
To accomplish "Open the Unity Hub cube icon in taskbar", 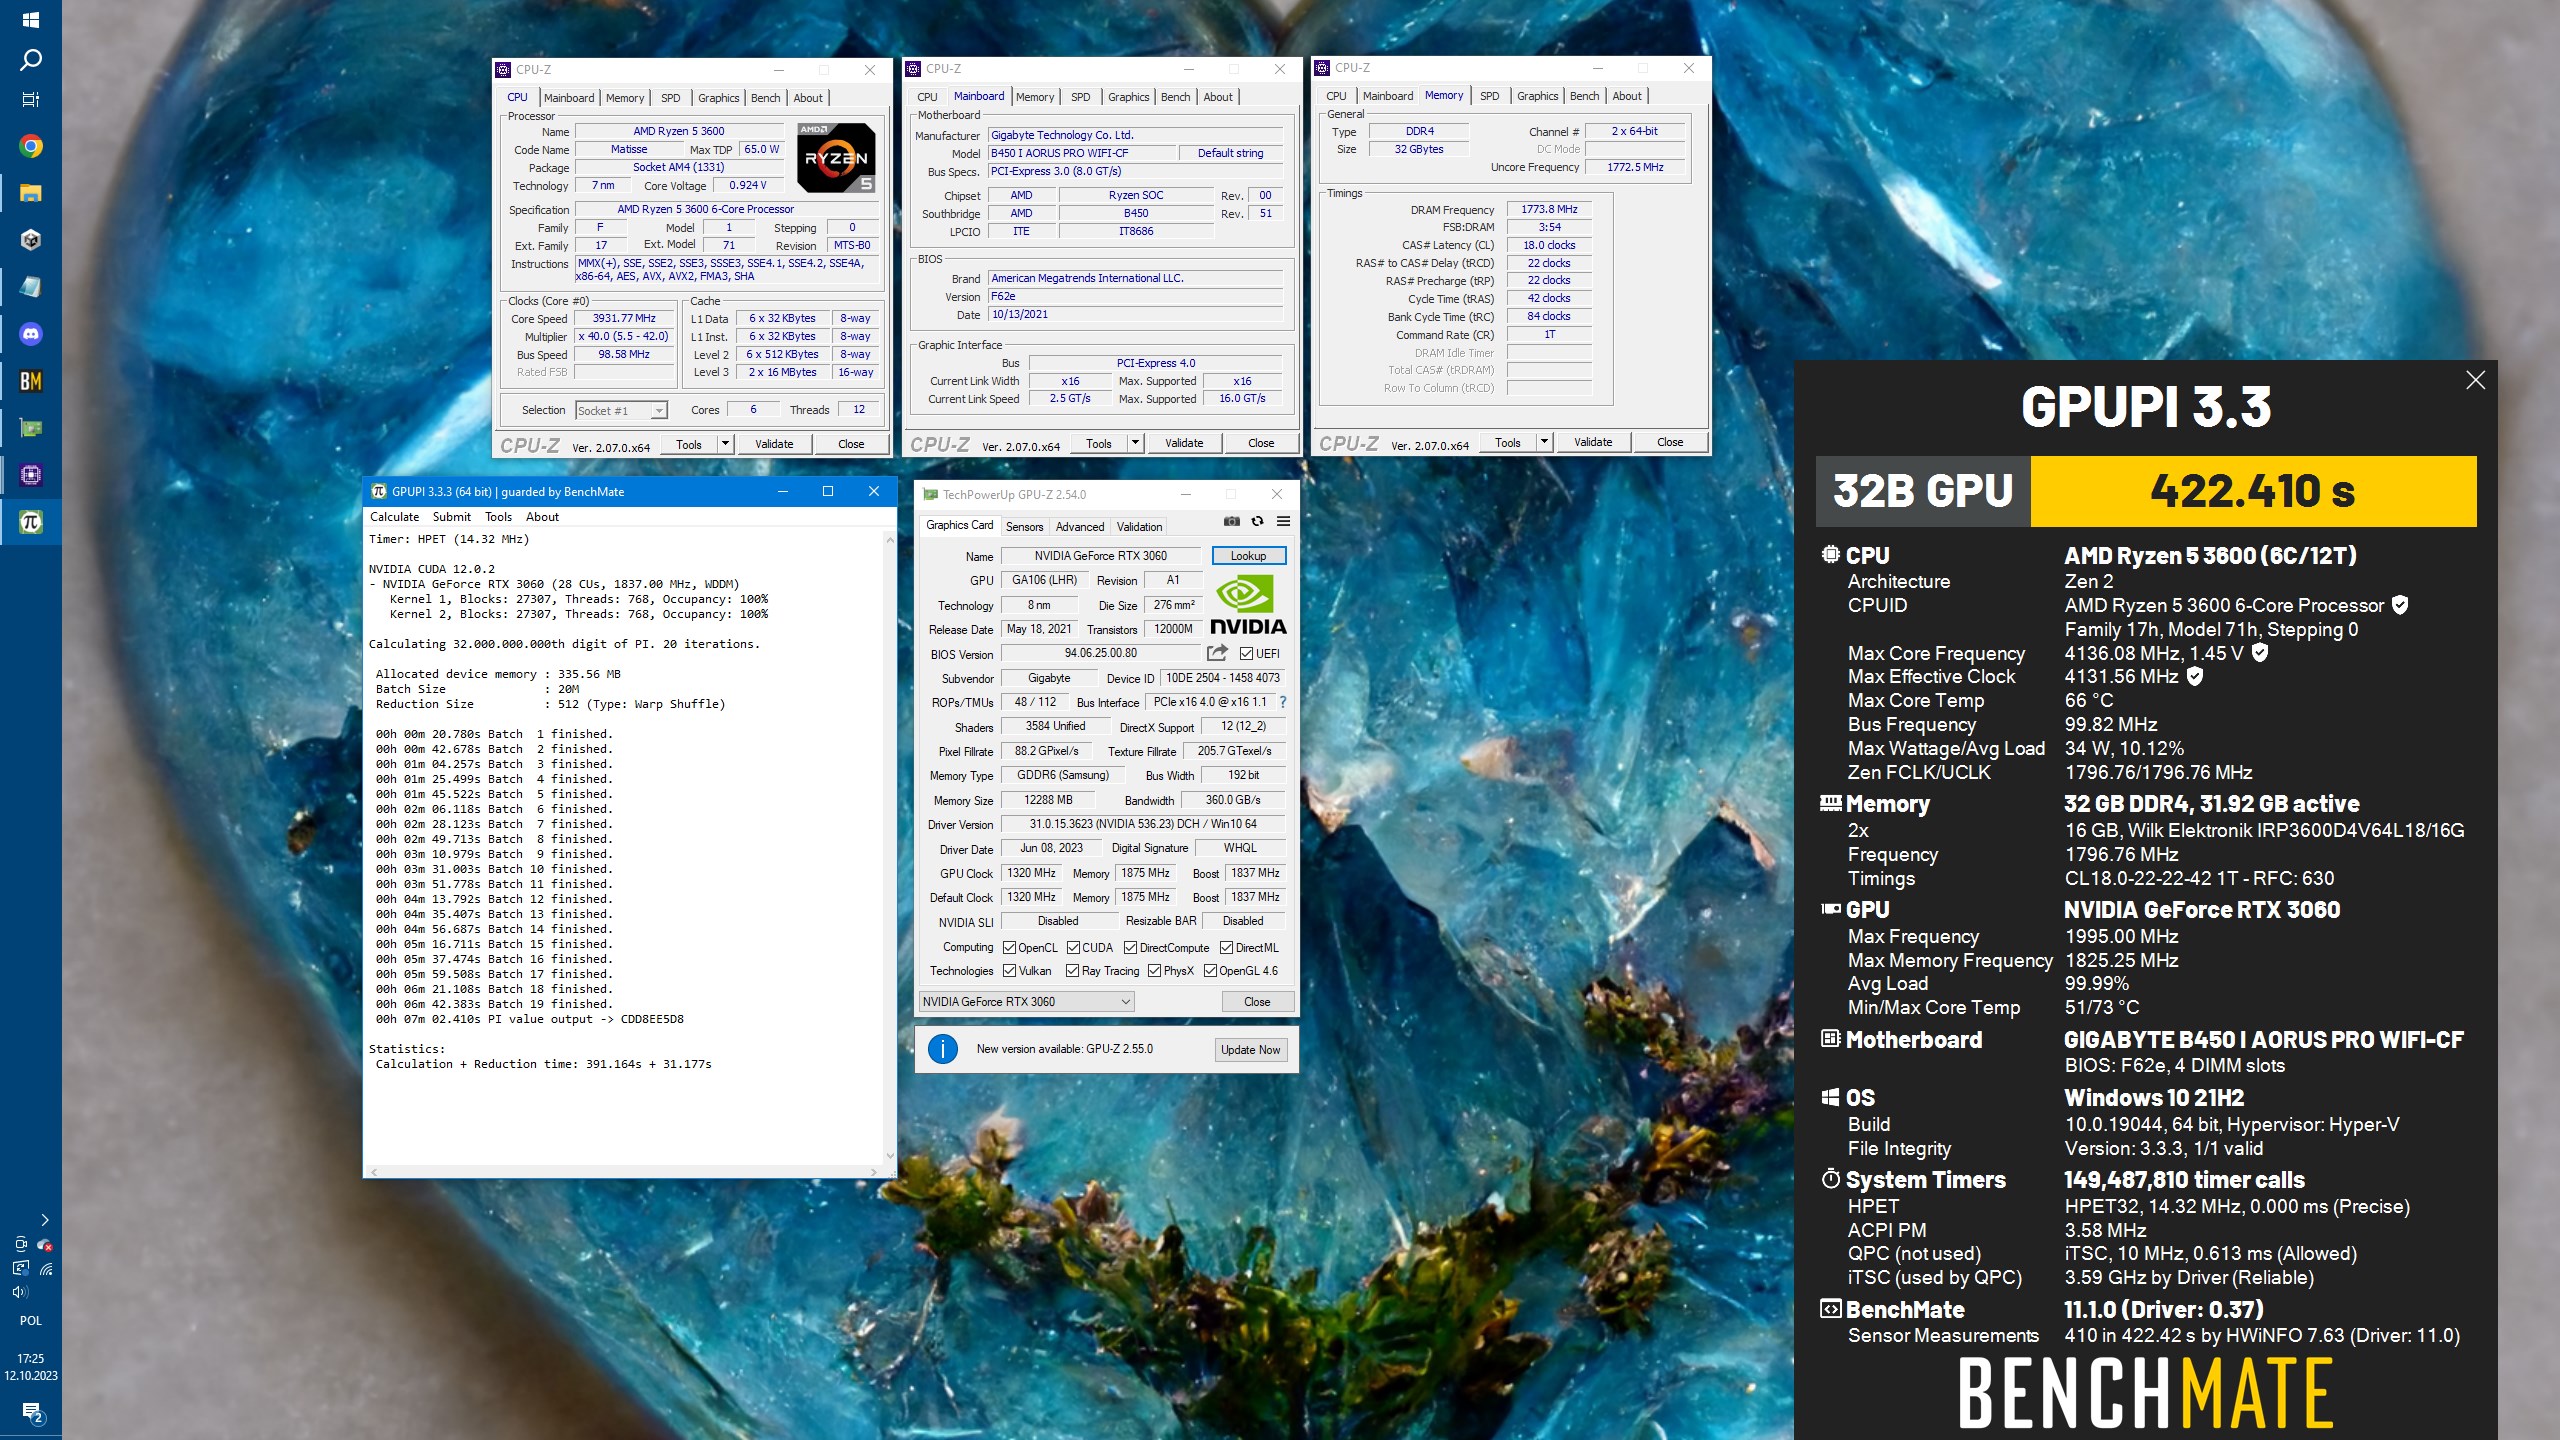I will point(31,240).
